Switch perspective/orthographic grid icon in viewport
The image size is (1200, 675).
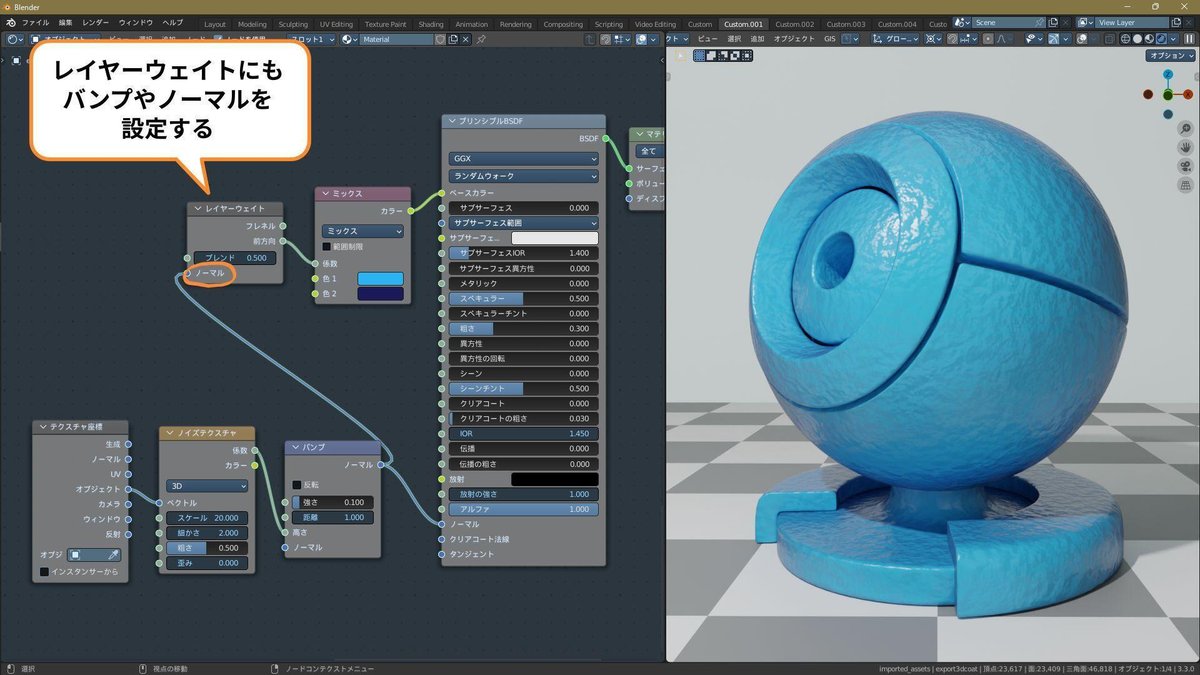coord(1184,186)
